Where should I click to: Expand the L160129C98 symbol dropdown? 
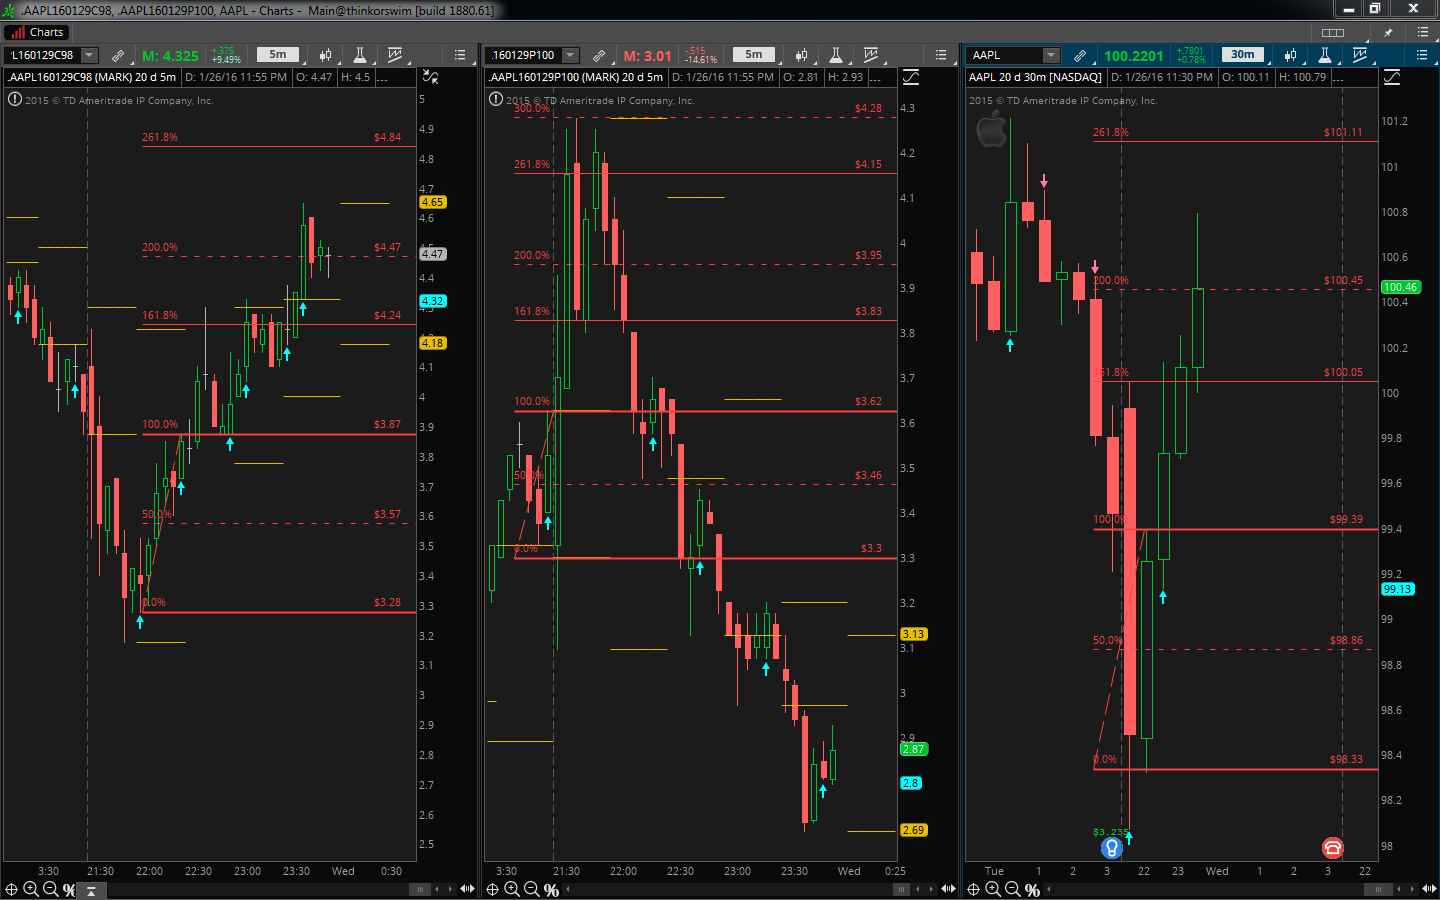point(89,55)
